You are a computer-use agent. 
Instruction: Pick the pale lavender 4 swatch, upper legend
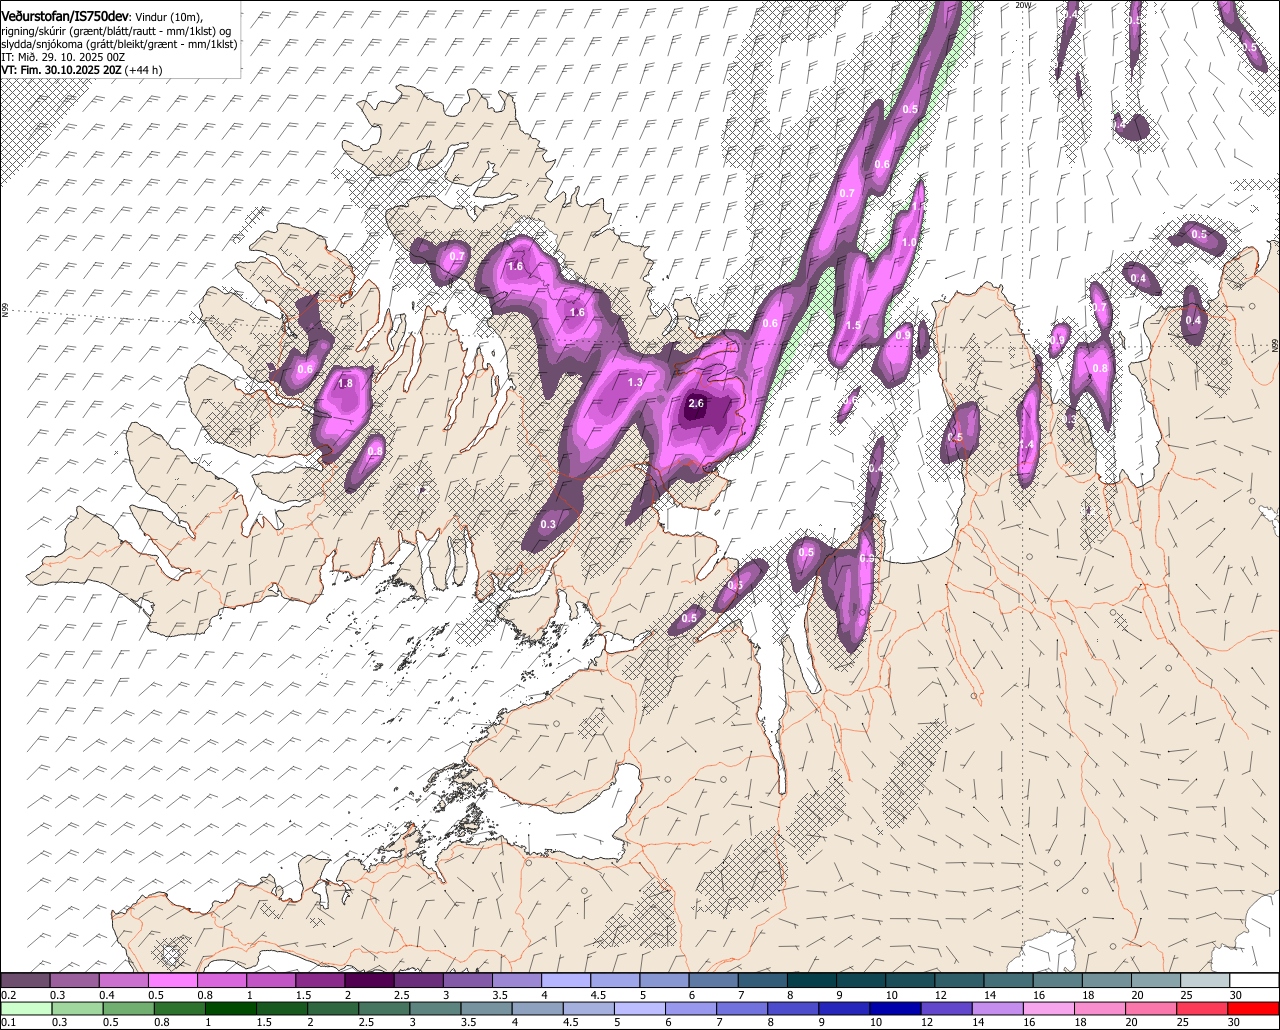click(x=566, y=980)
